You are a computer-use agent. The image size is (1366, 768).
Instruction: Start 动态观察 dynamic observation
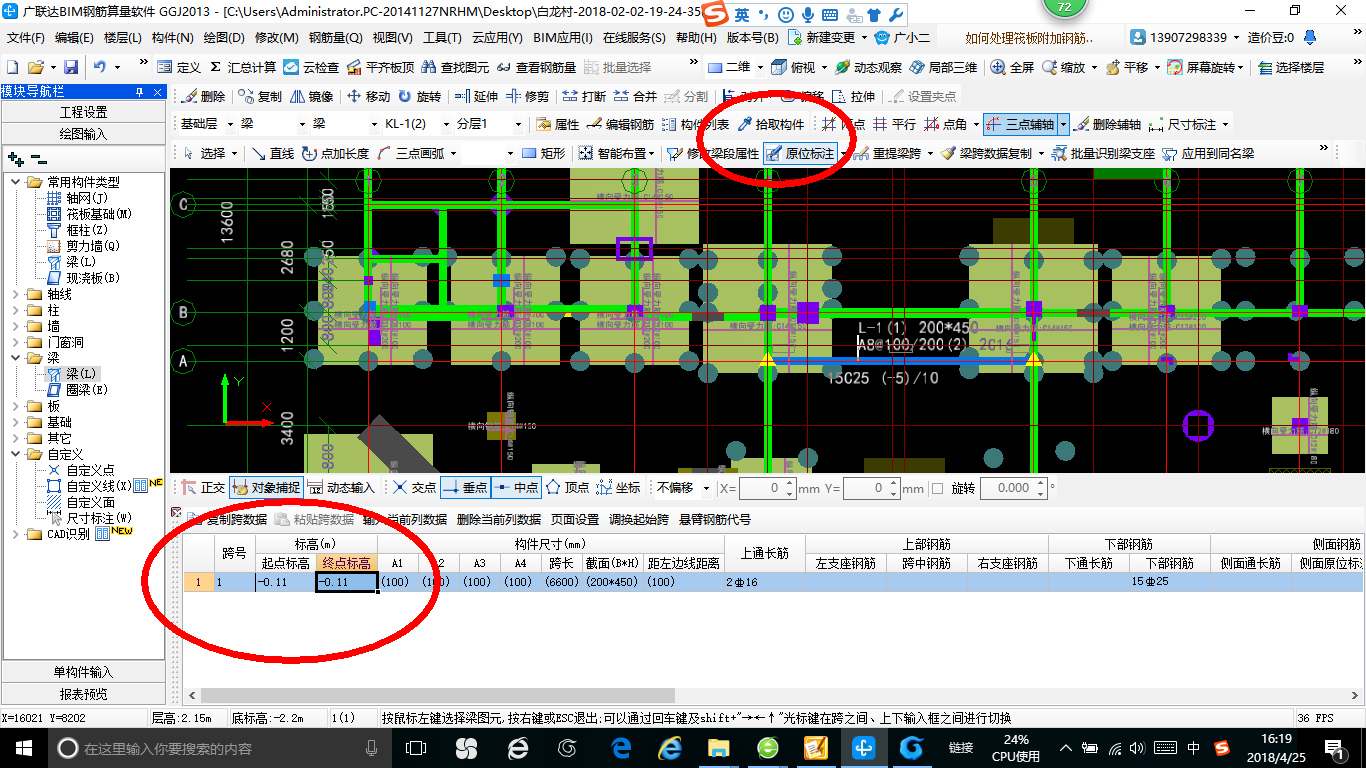click(868, 67)
